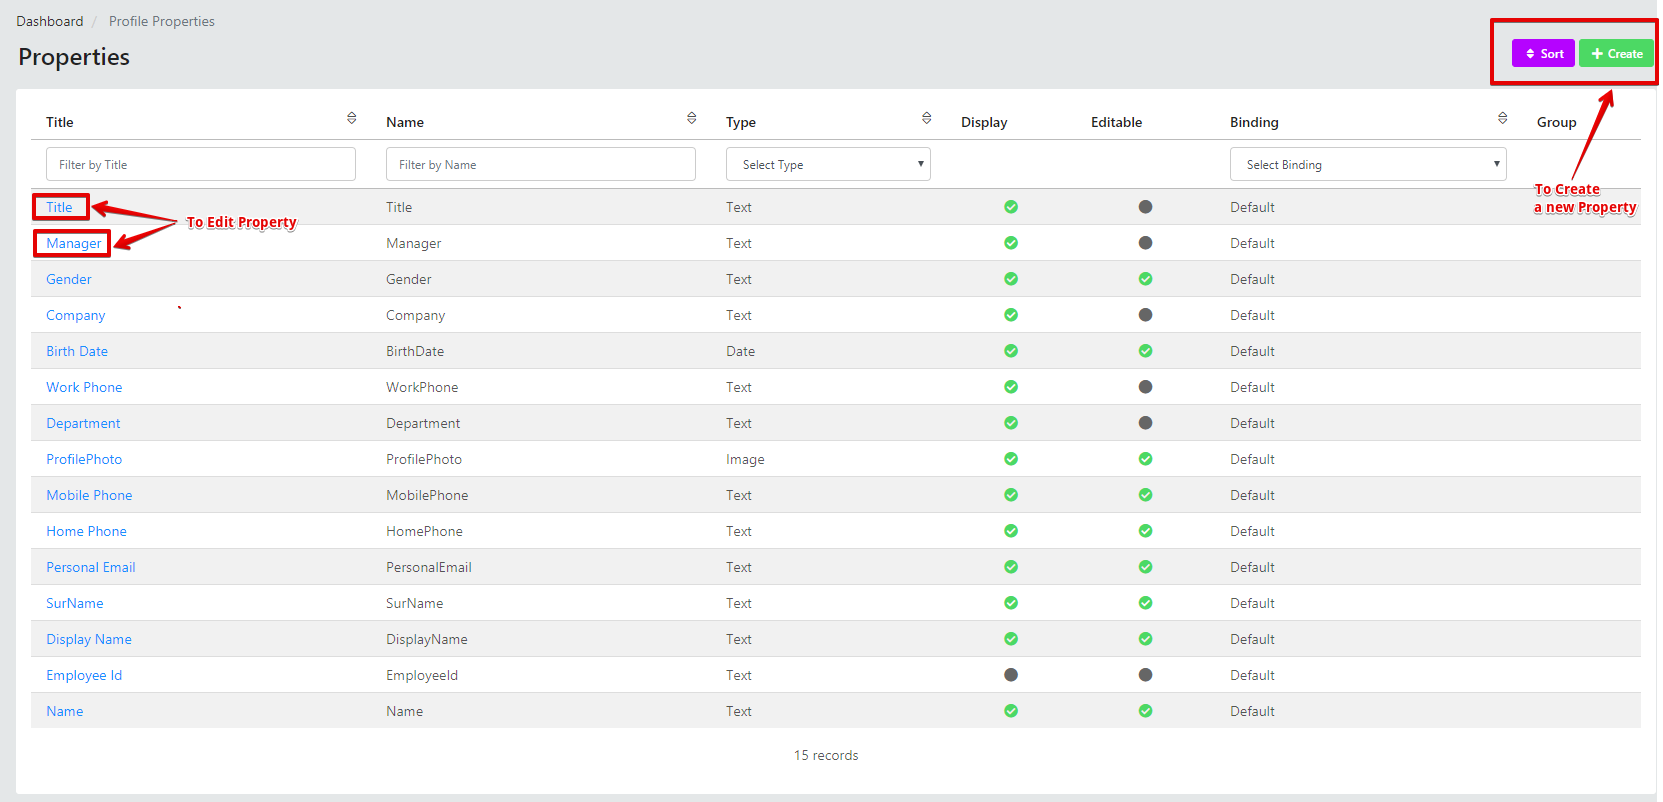Click the Display column header
Screen dimensions: 1663x802
point(984,122)
